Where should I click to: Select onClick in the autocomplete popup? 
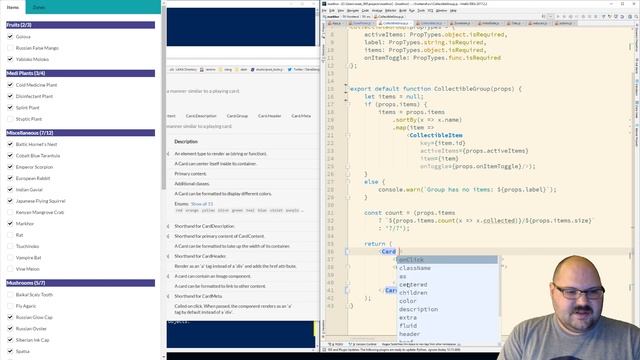[447, 260]
